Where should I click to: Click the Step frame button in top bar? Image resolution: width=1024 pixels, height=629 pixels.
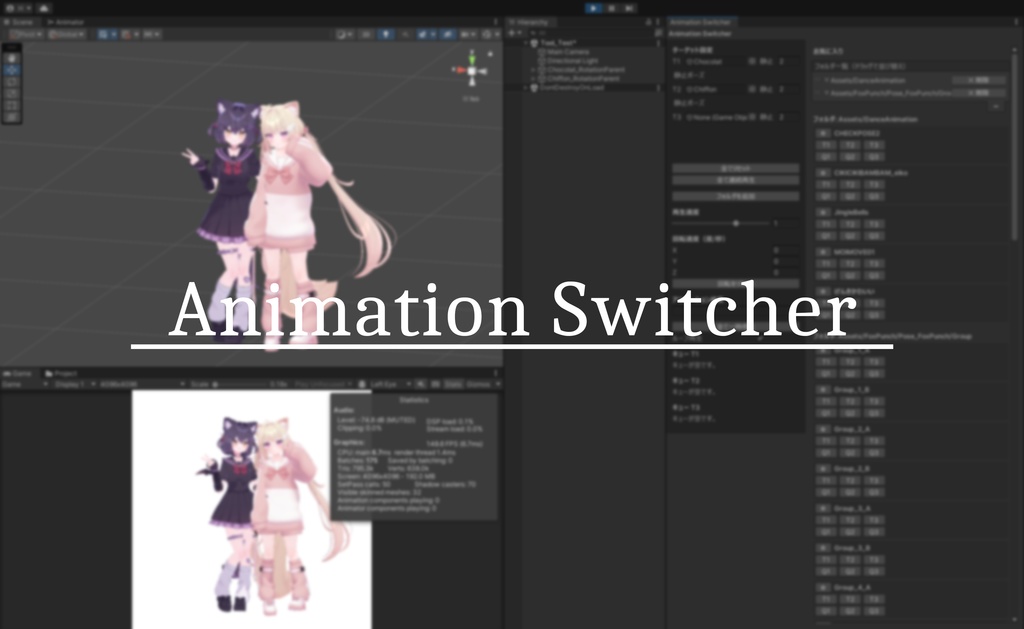coord(629,8)
